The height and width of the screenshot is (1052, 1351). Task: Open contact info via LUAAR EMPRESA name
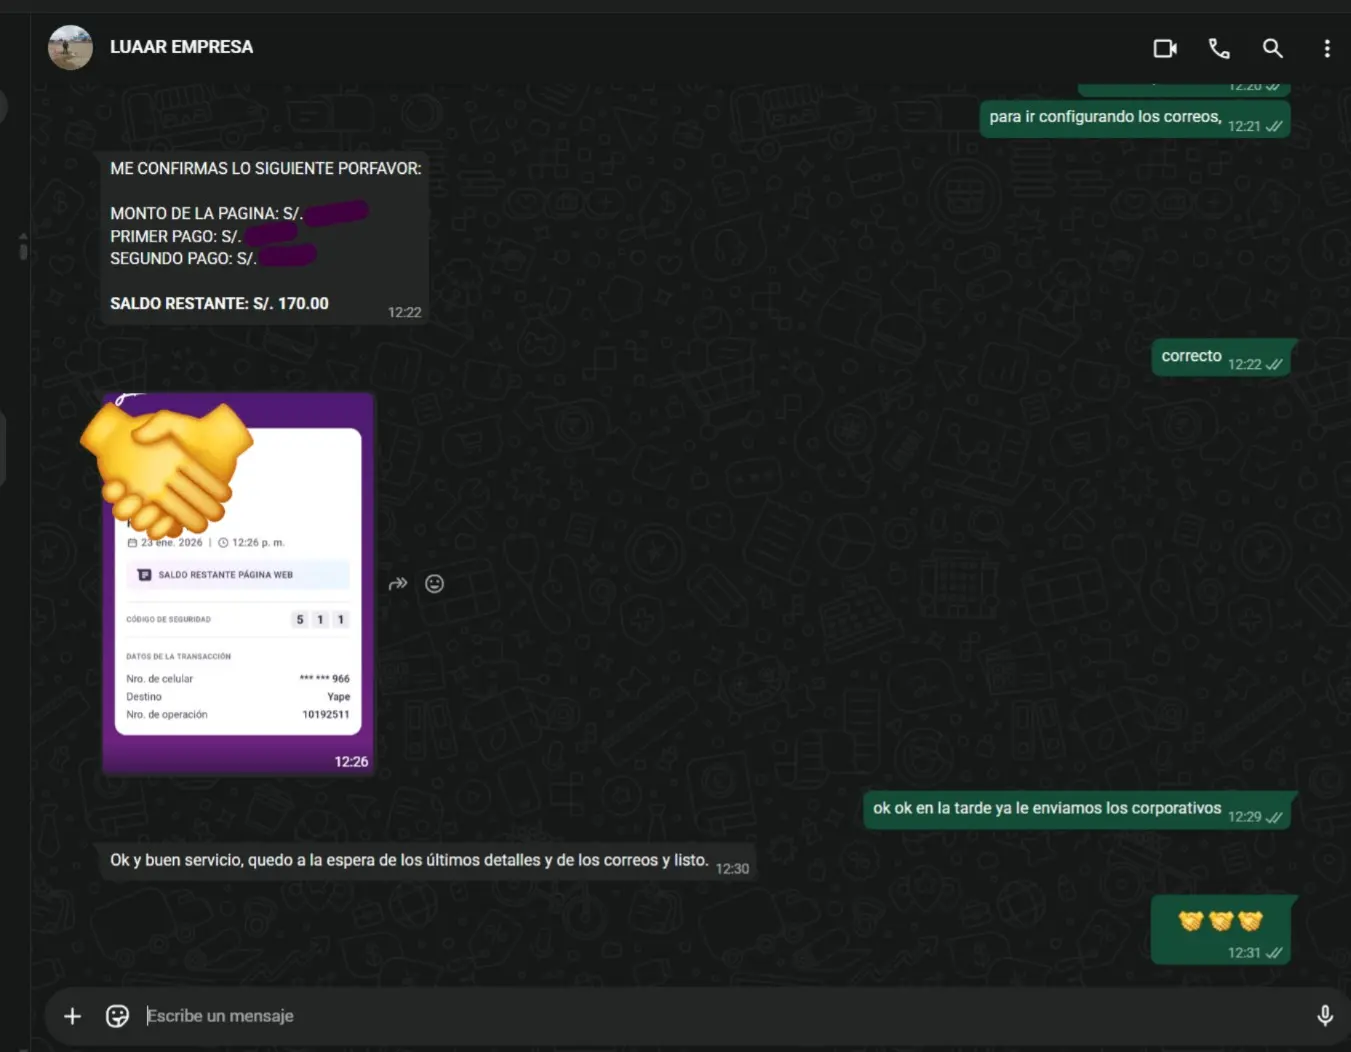181,47
